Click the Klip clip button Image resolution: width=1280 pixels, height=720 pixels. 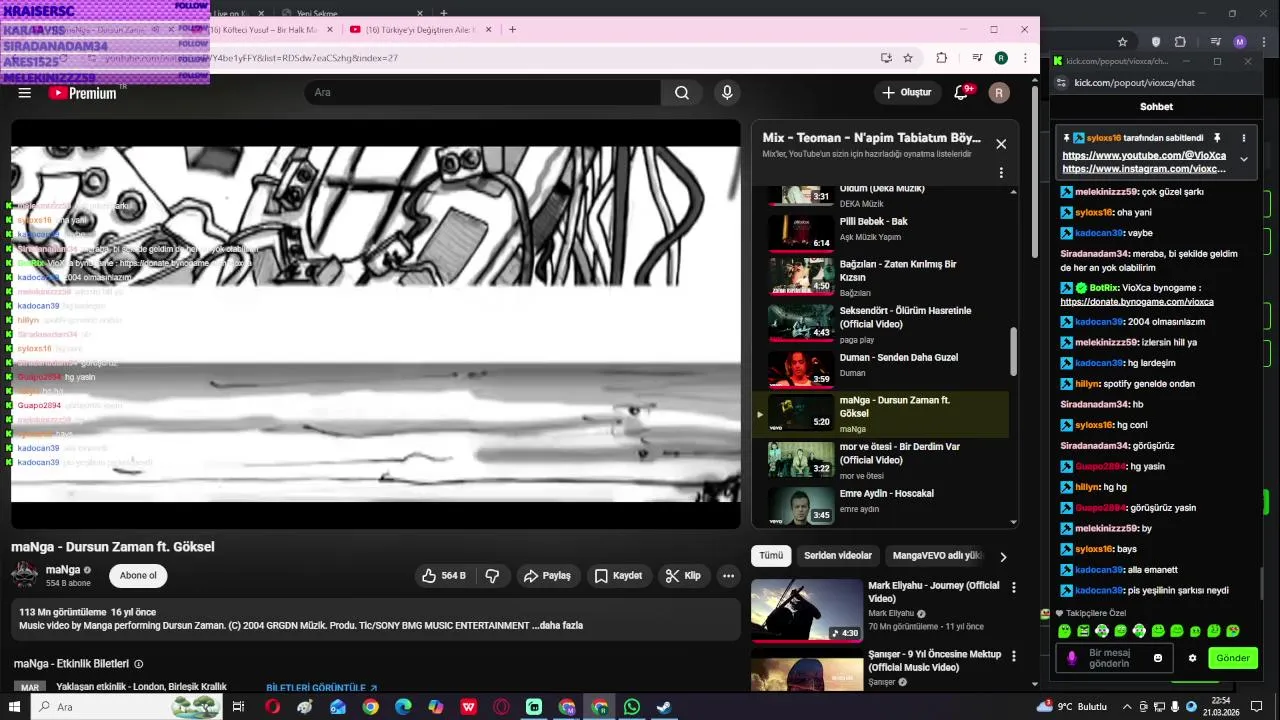(x=684, y=576)
